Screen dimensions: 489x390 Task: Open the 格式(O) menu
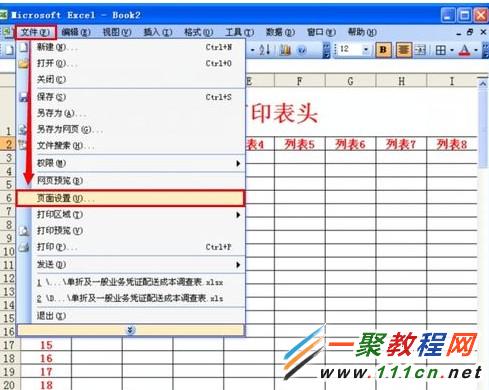point(199,32)
